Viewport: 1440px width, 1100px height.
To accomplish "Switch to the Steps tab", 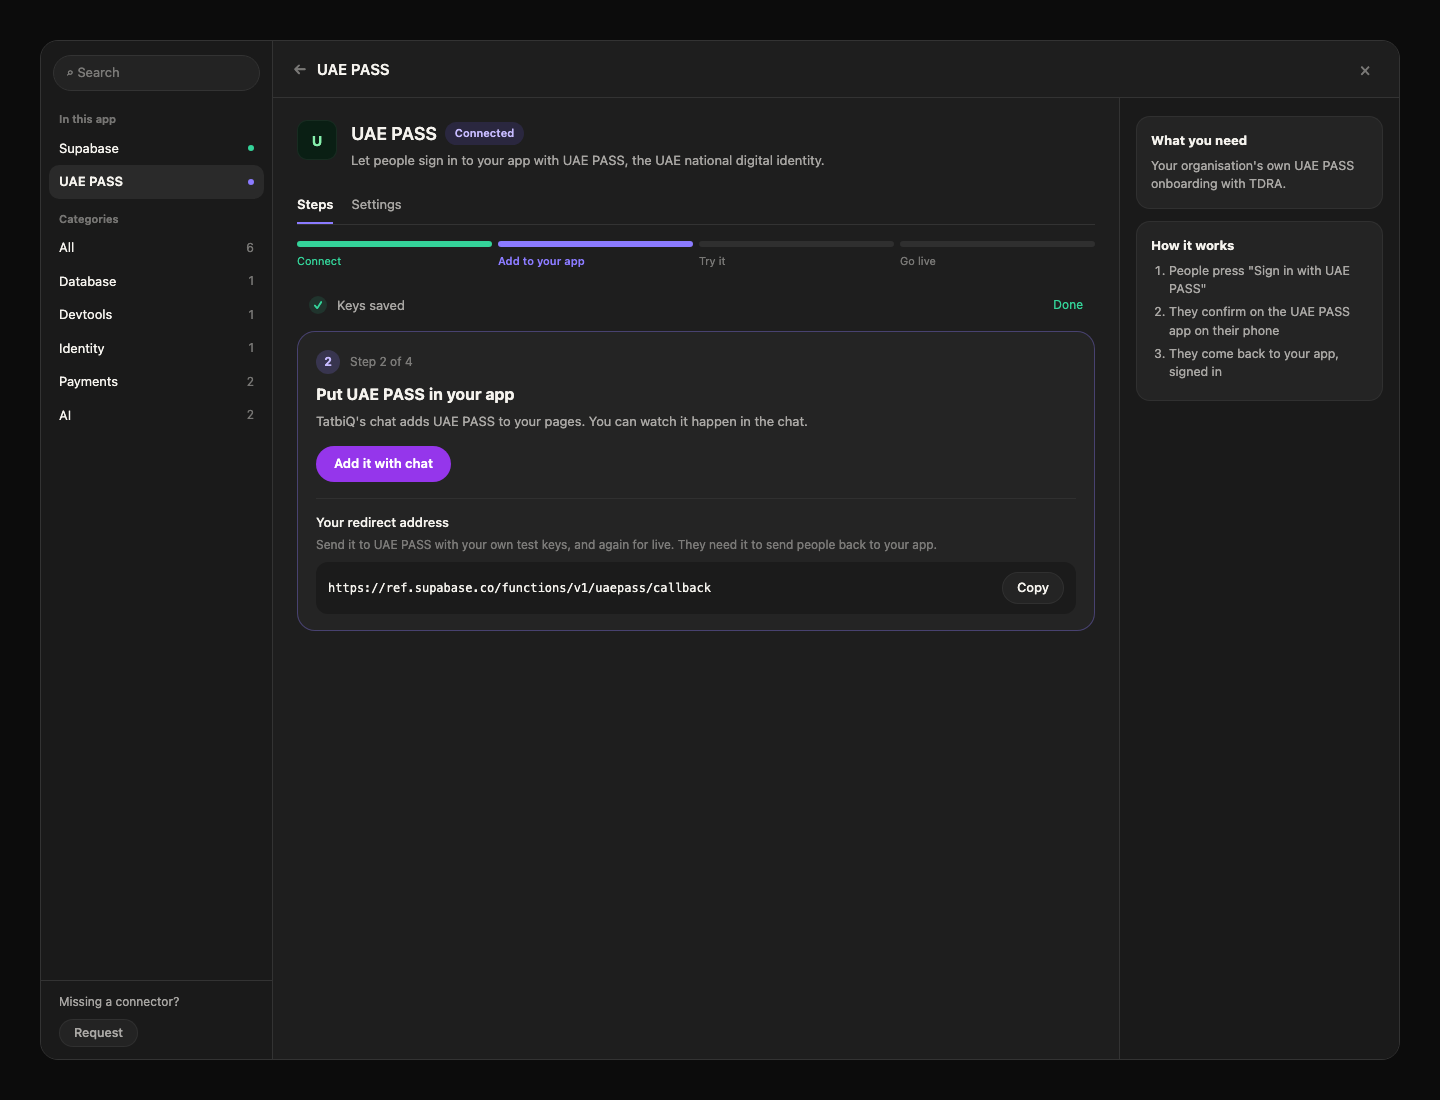I will point(315,205).
